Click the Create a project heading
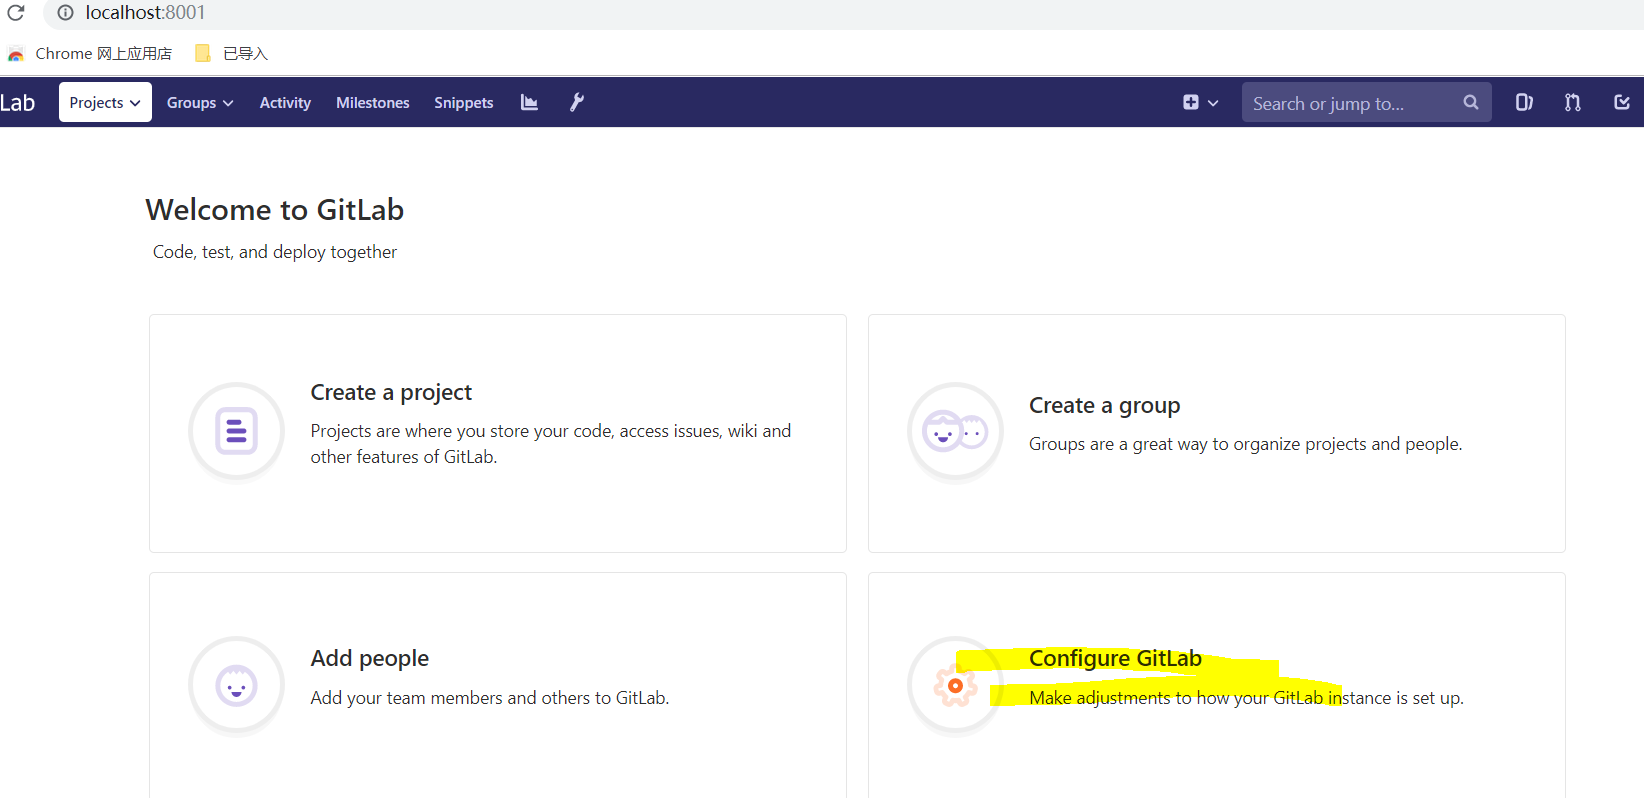Image resolution: width=1644 pixels, height=798 pixels. click(x=391, y=392)
